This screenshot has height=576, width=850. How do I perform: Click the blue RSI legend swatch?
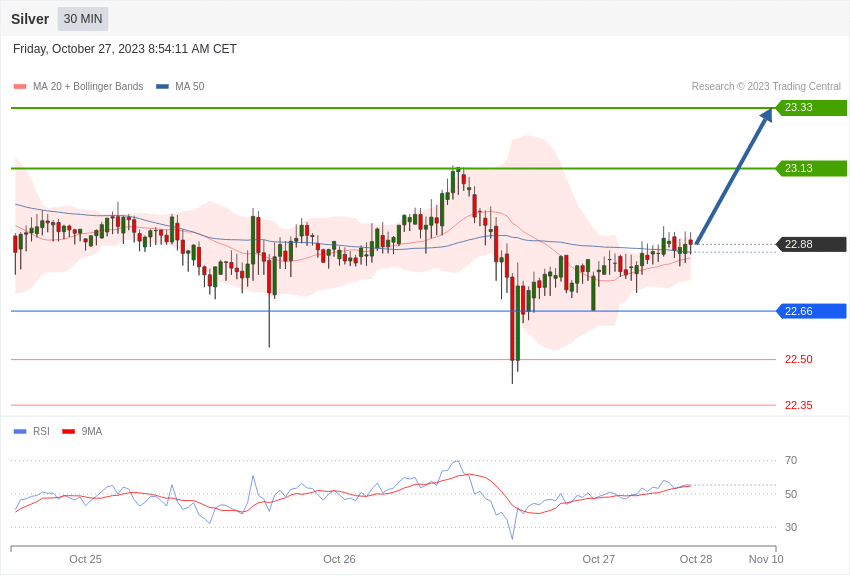pyautogui.click(x=20, y=431)
